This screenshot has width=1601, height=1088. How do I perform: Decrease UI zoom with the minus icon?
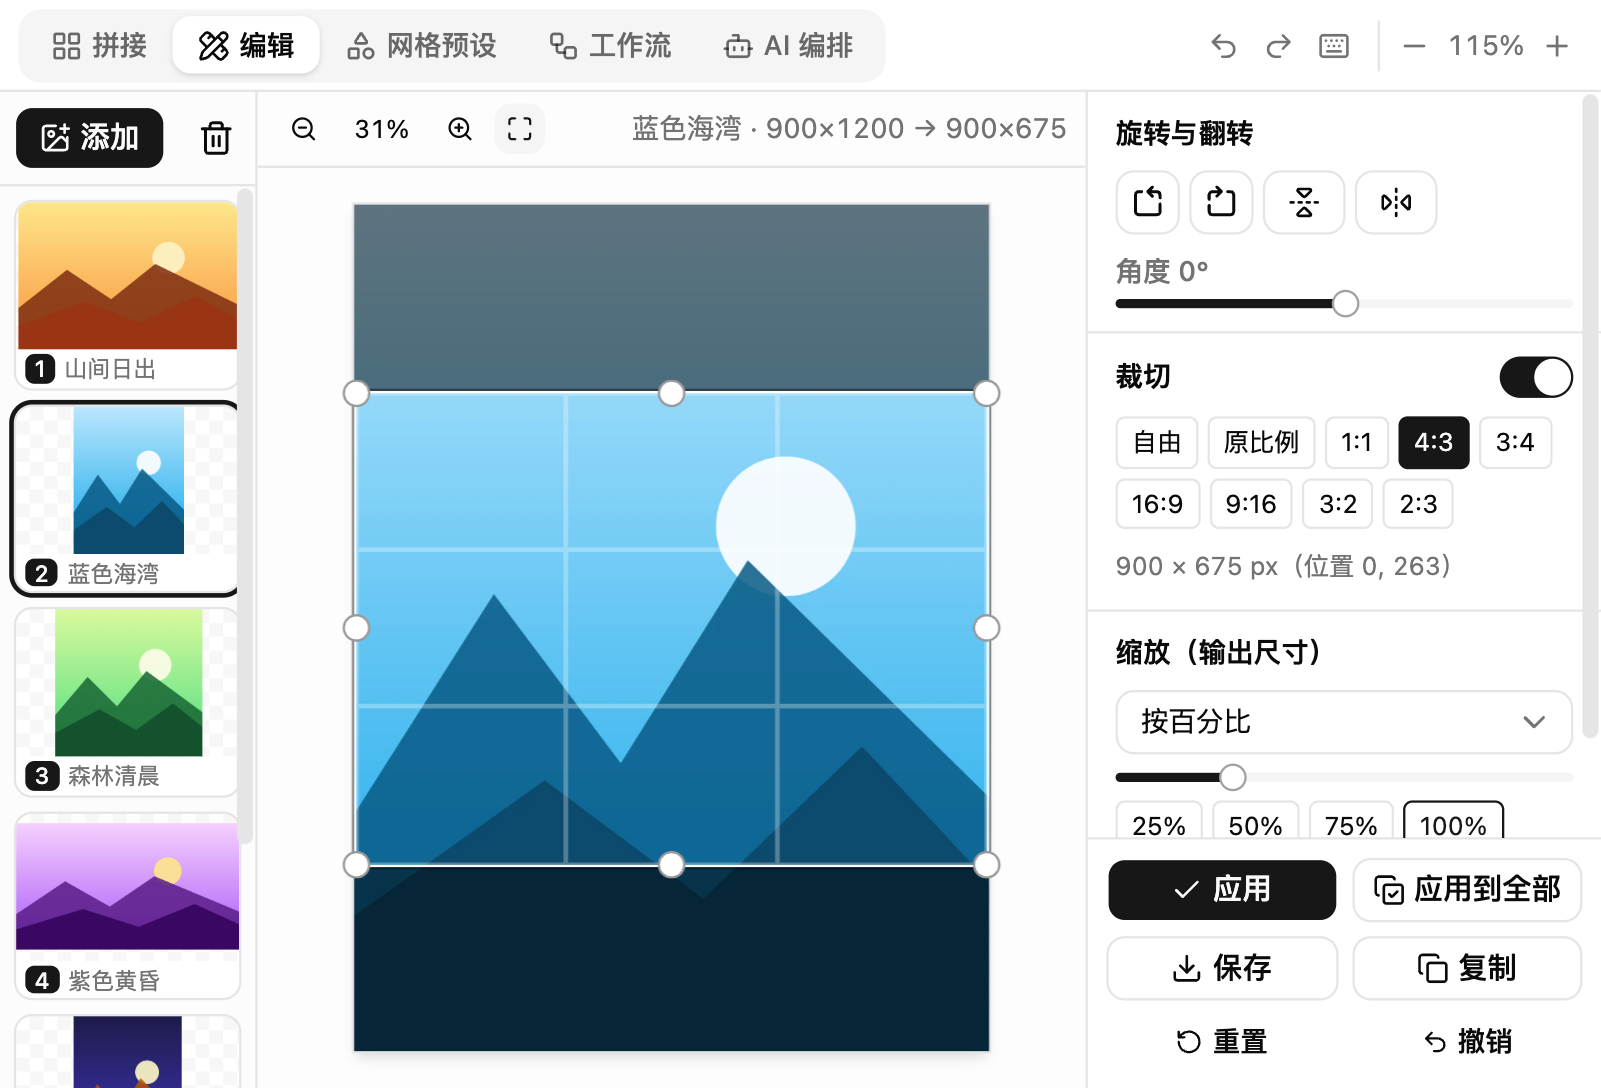(x=1414, y=46)
